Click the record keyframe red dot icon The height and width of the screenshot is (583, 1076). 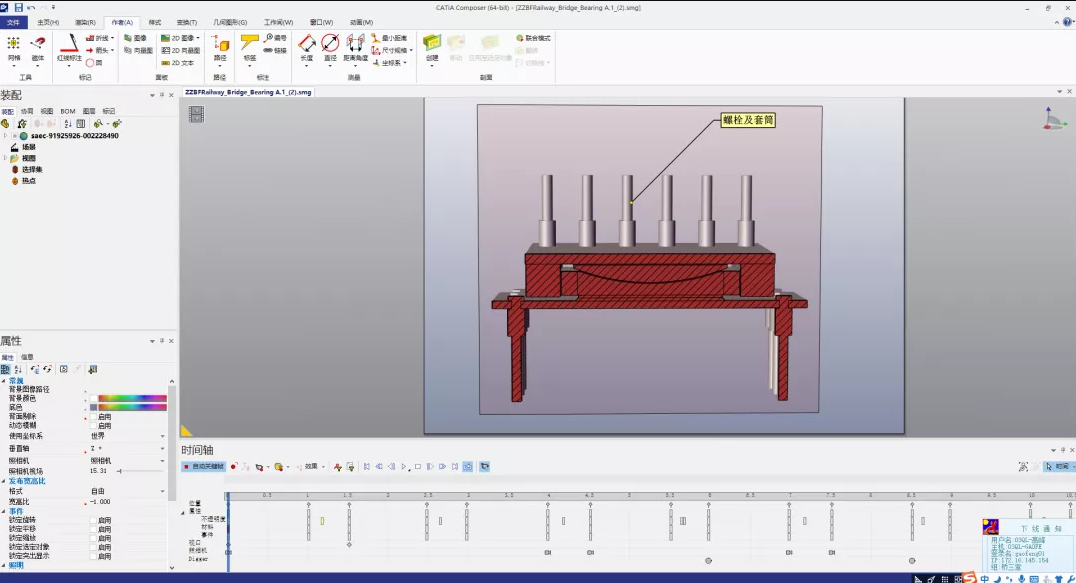(x=233, y=466)
